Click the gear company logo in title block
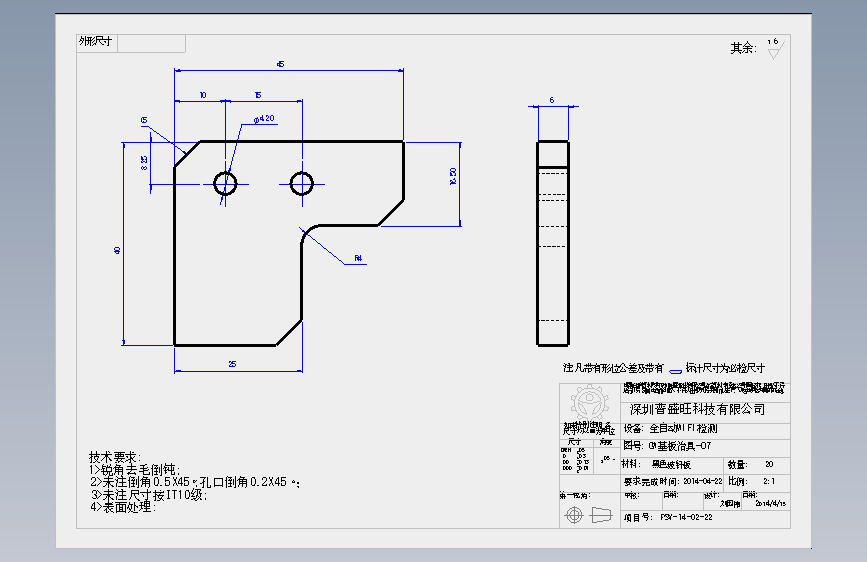This screenshot has height=562, width=867. 589,404
